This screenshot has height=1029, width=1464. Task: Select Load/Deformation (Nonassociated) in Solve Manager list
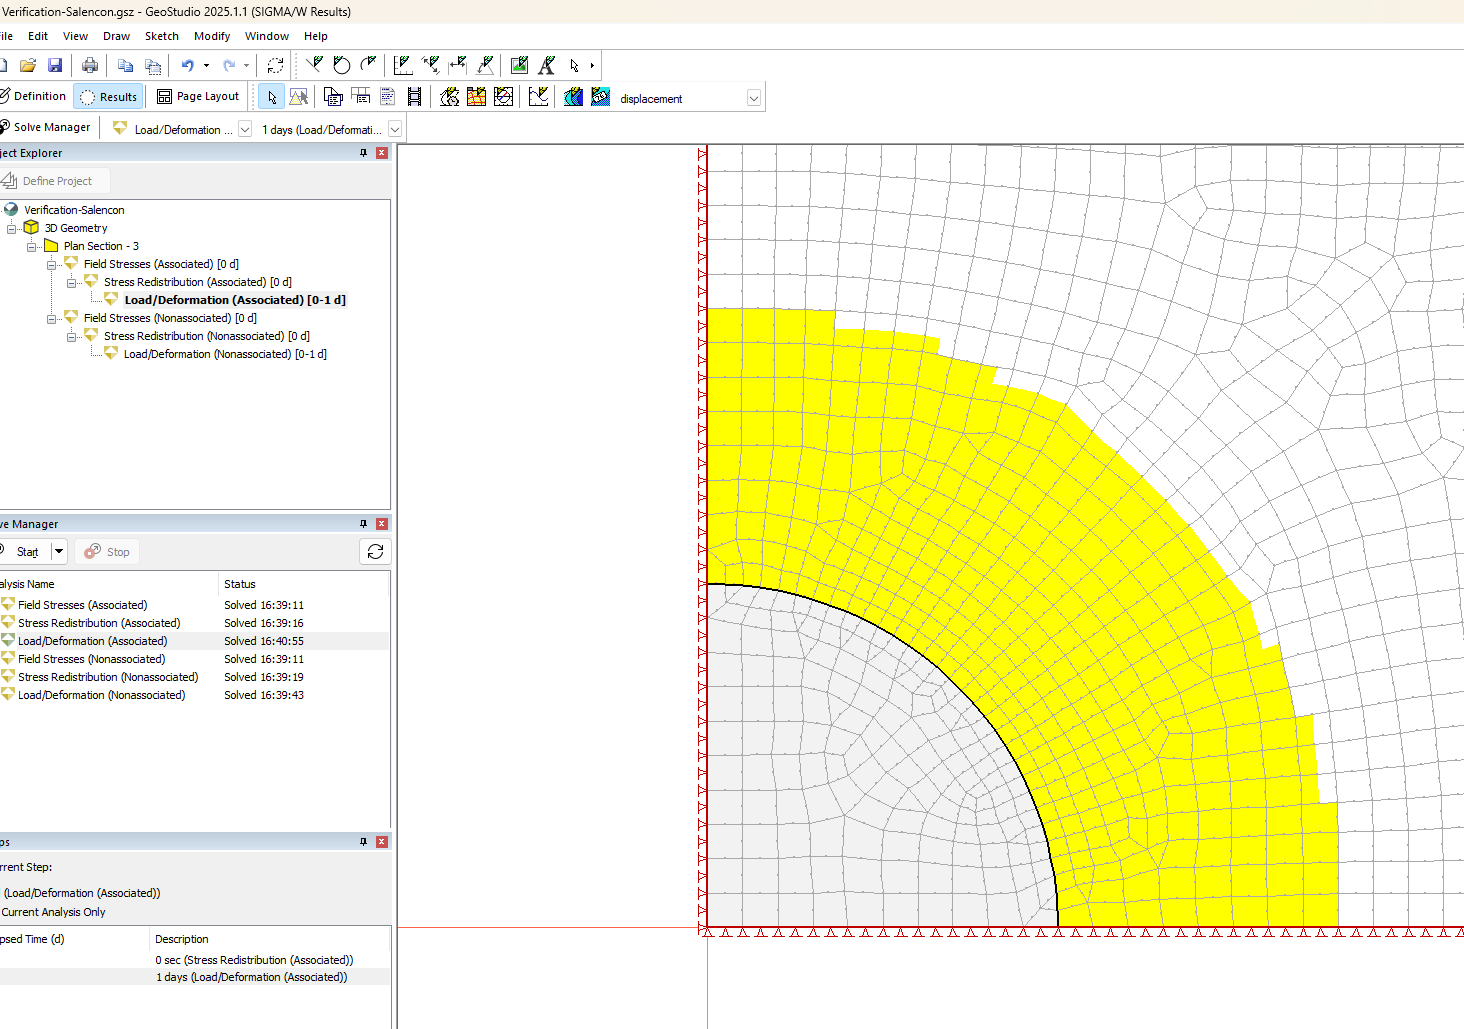tap(101, 695)
